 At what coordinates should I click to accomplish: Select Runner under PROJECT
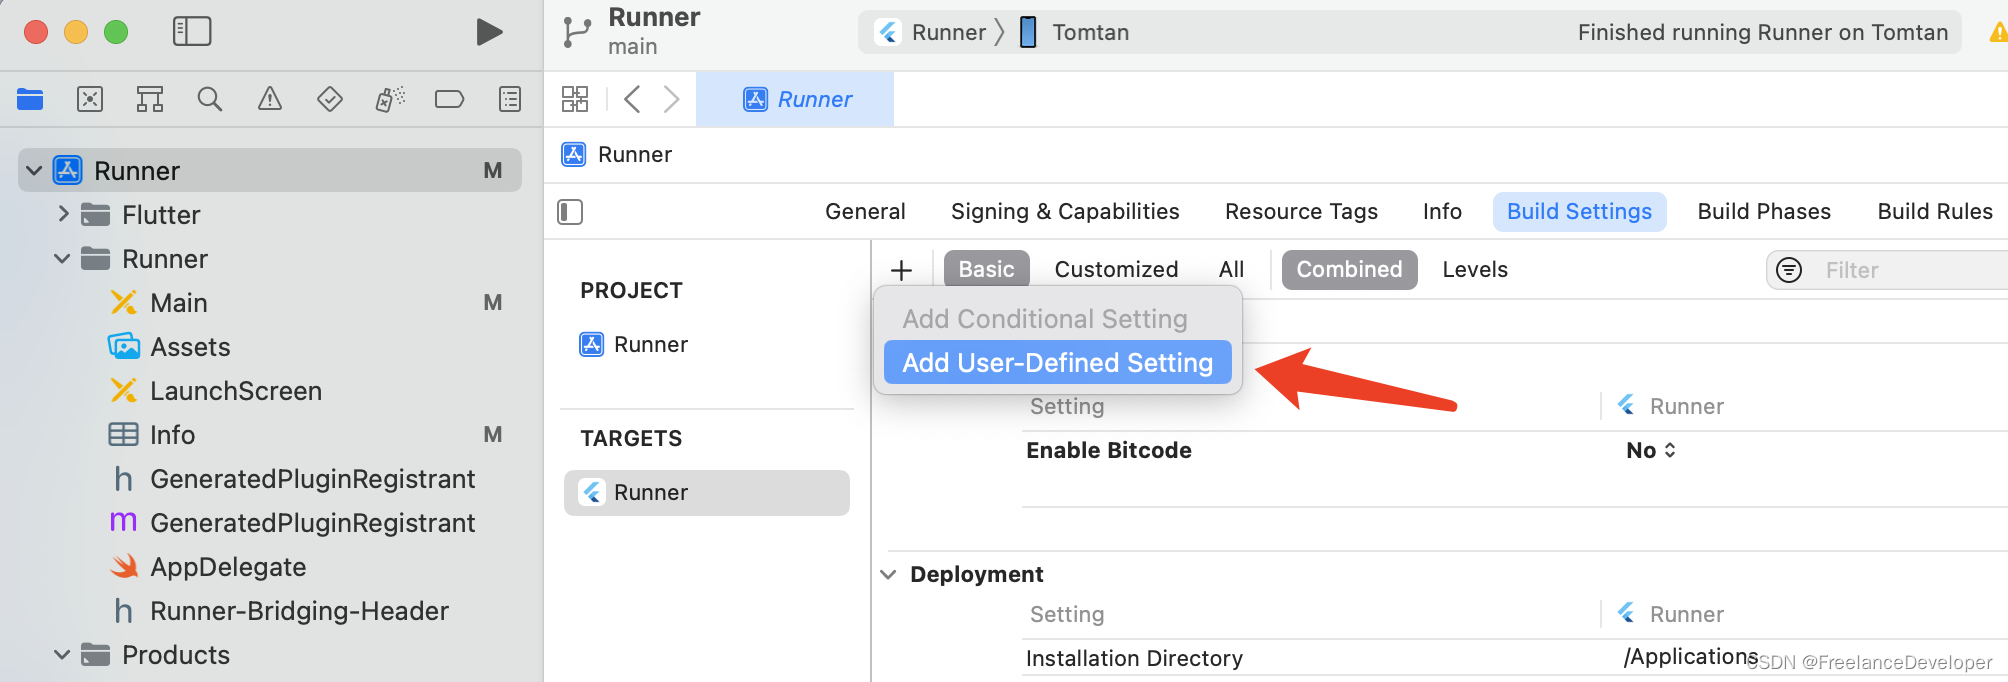(634, 345)
